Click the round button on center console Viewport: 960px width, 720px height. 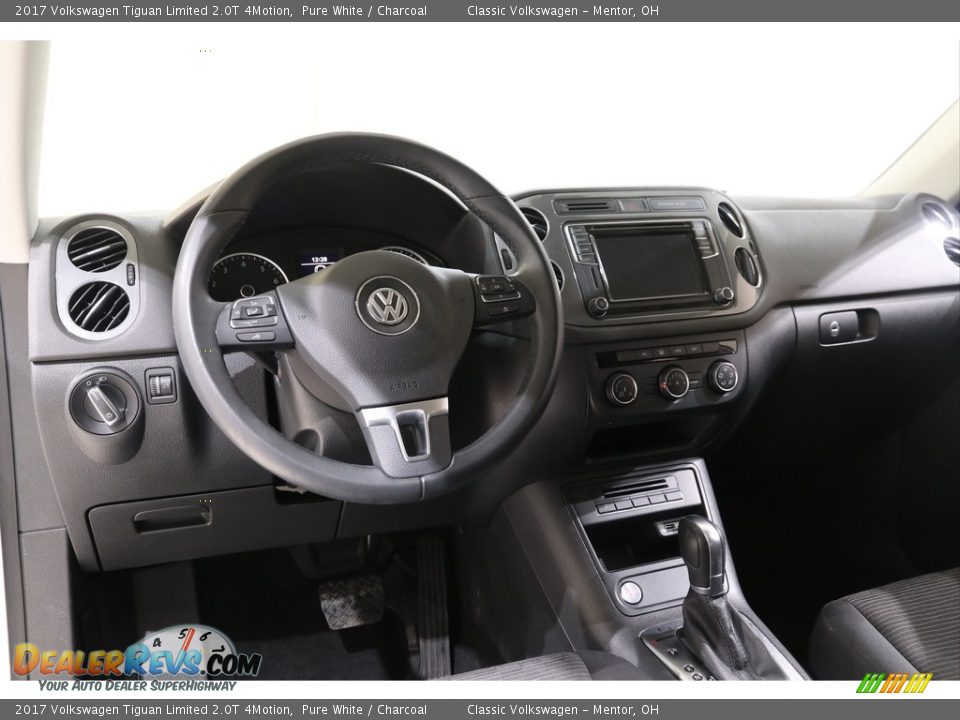[630, 593]
